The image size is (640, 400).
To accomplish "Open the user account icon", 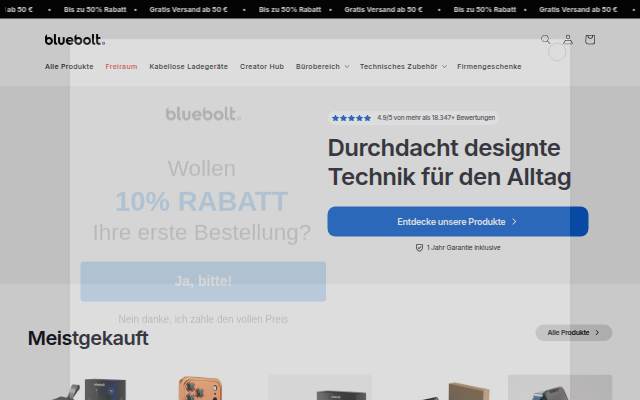I will point(568,40).
